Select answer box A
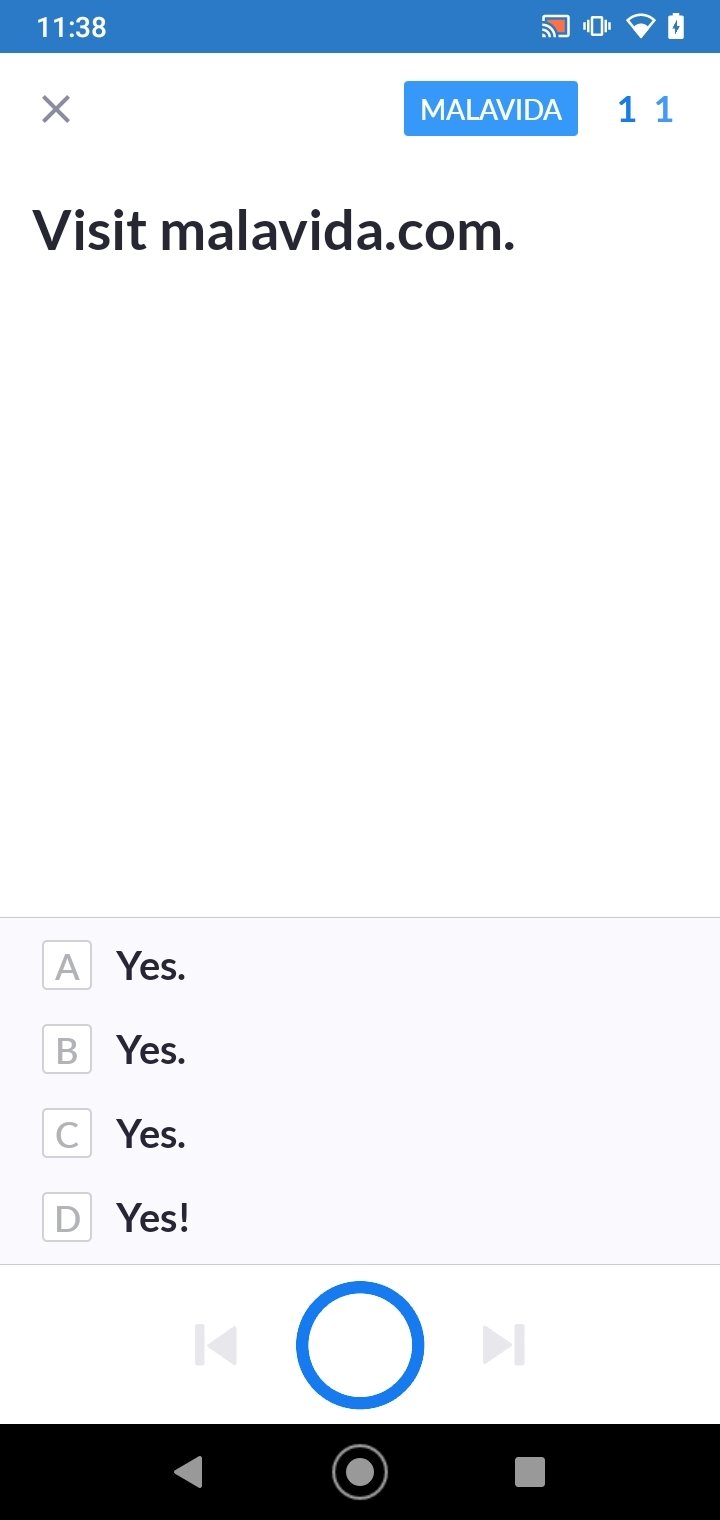The height and width of the screenshot is (1520, 720). [67, 965]
